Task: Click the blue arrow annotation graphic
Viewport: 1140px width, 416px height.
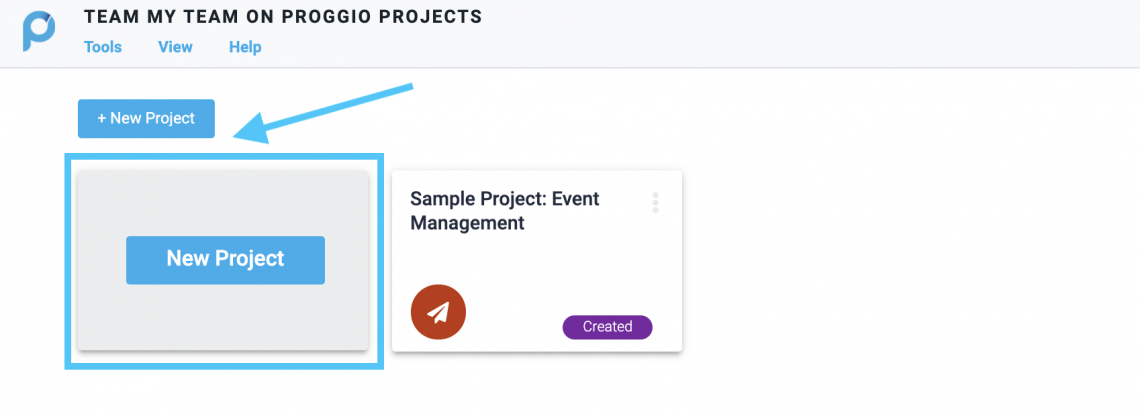Action: pos(322,114)
